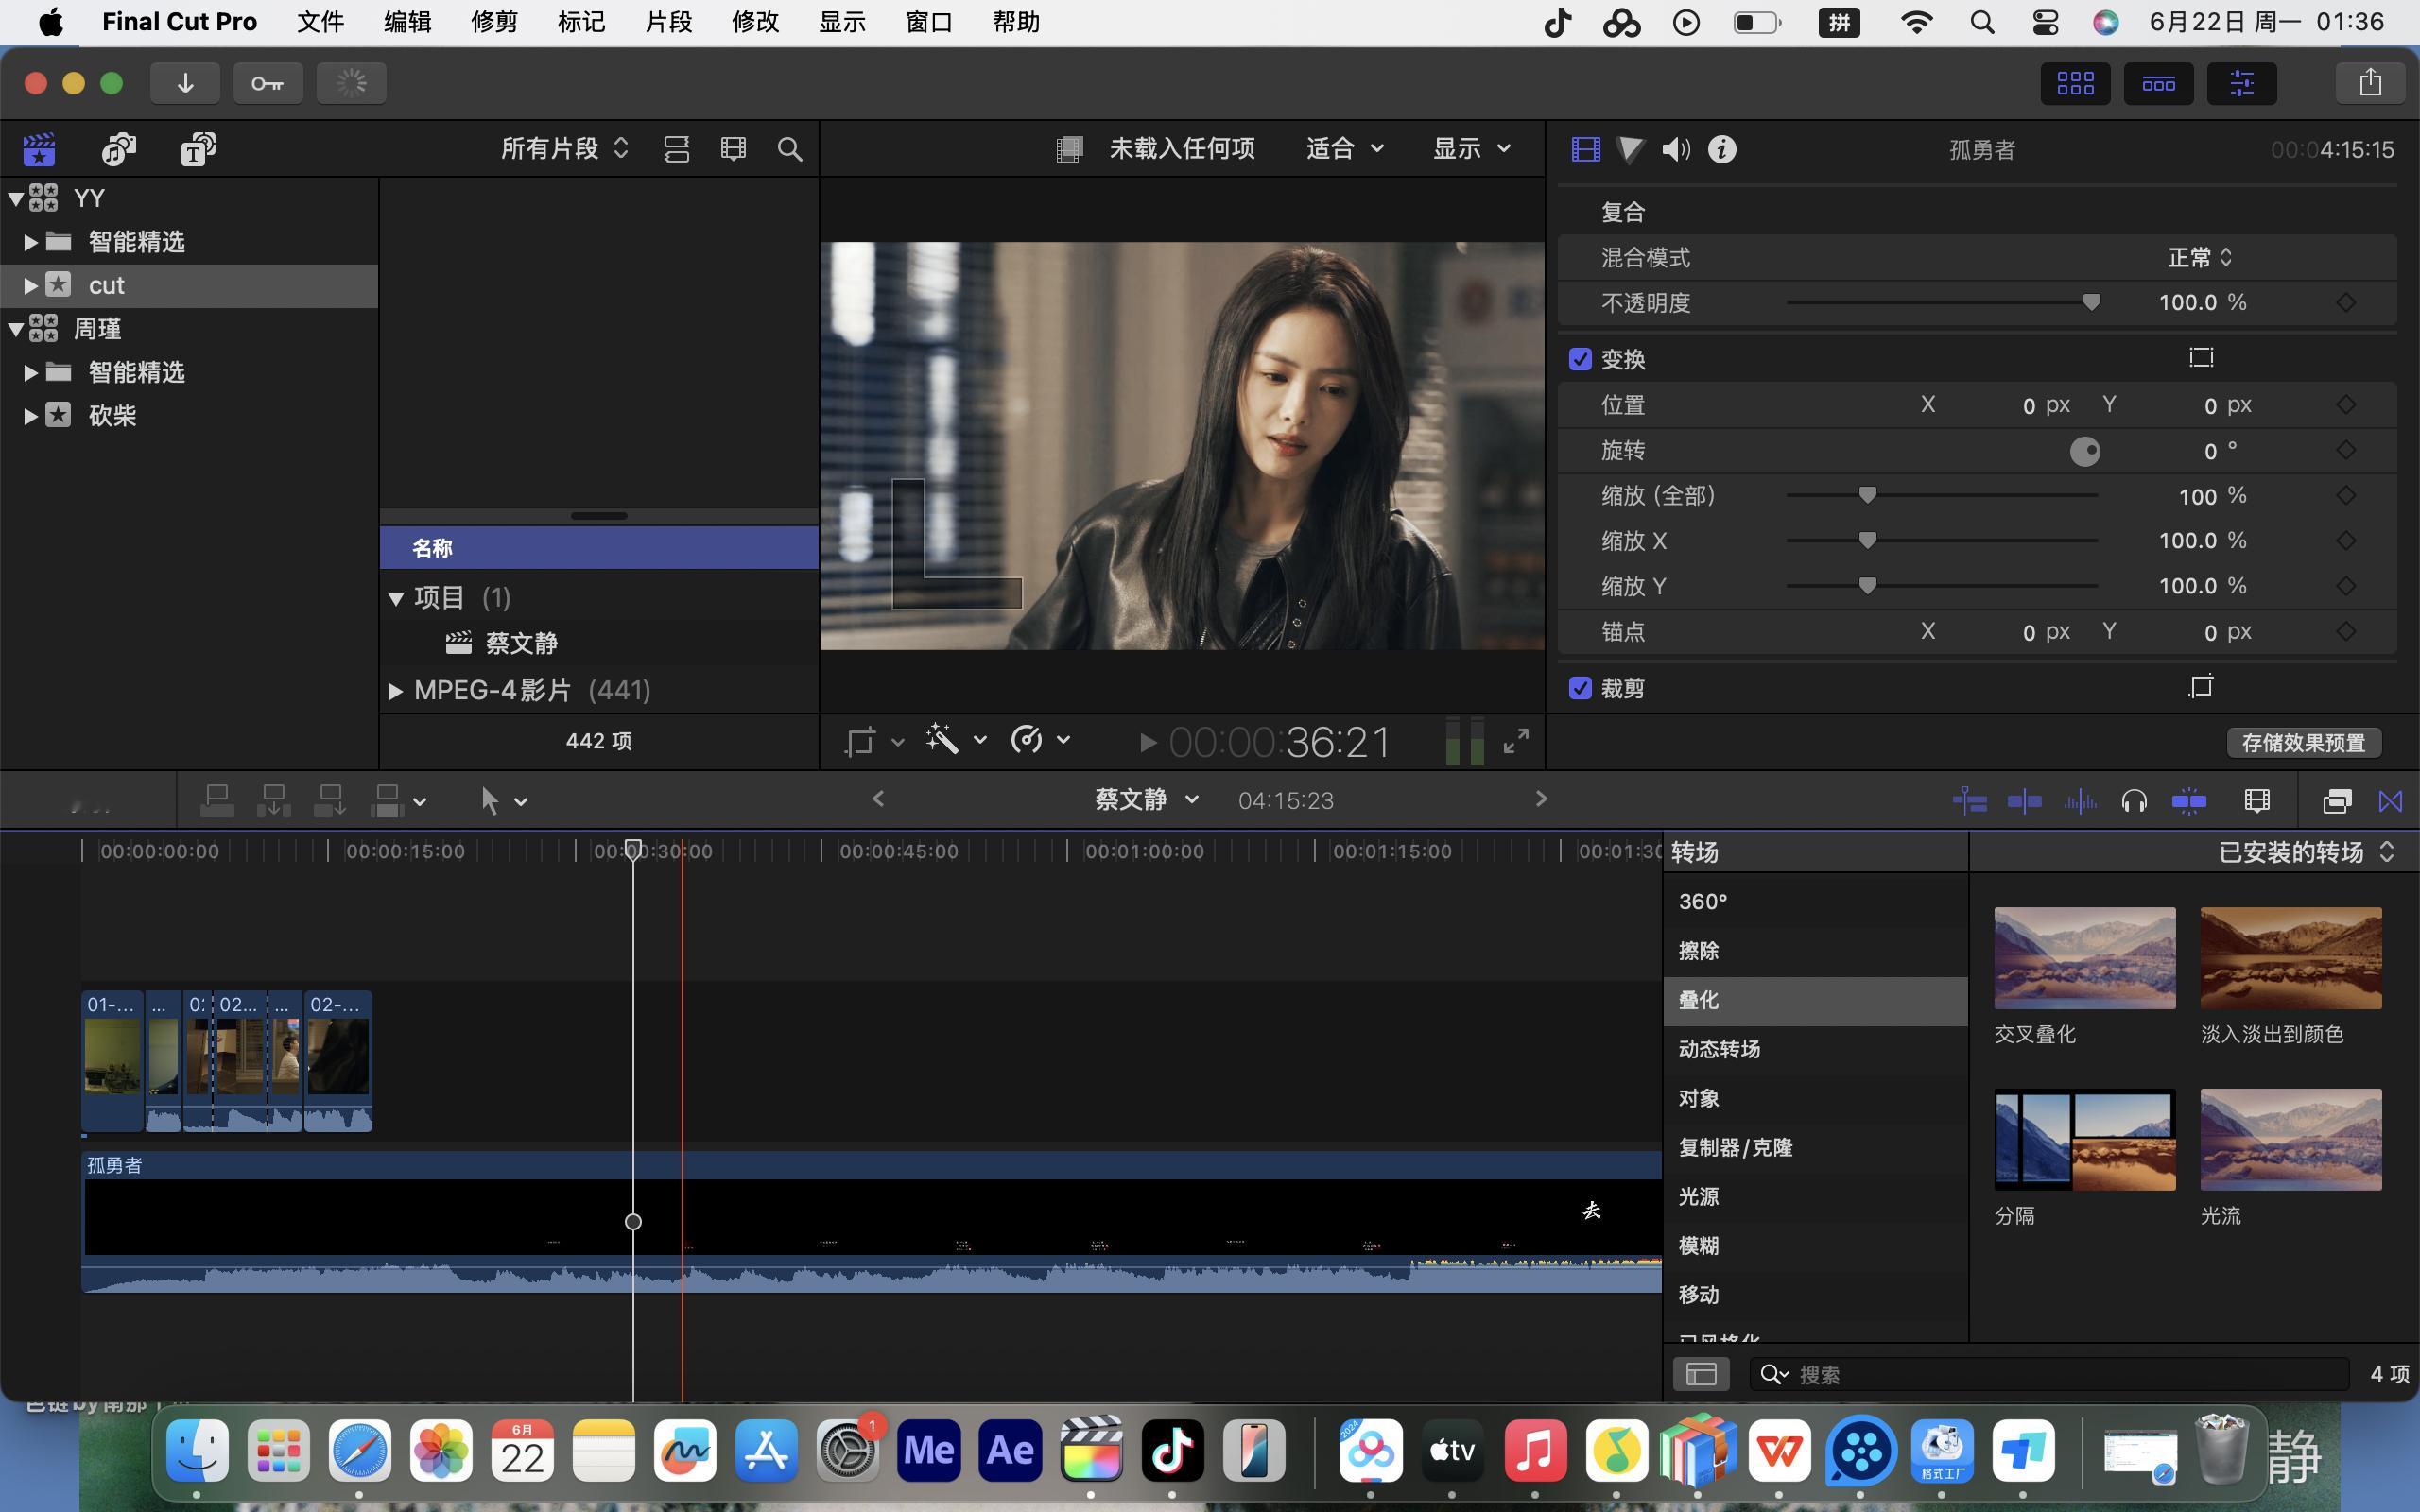Toggle filmstrip or list view in browser
2420x1512 pixels.
pos(677,149)
